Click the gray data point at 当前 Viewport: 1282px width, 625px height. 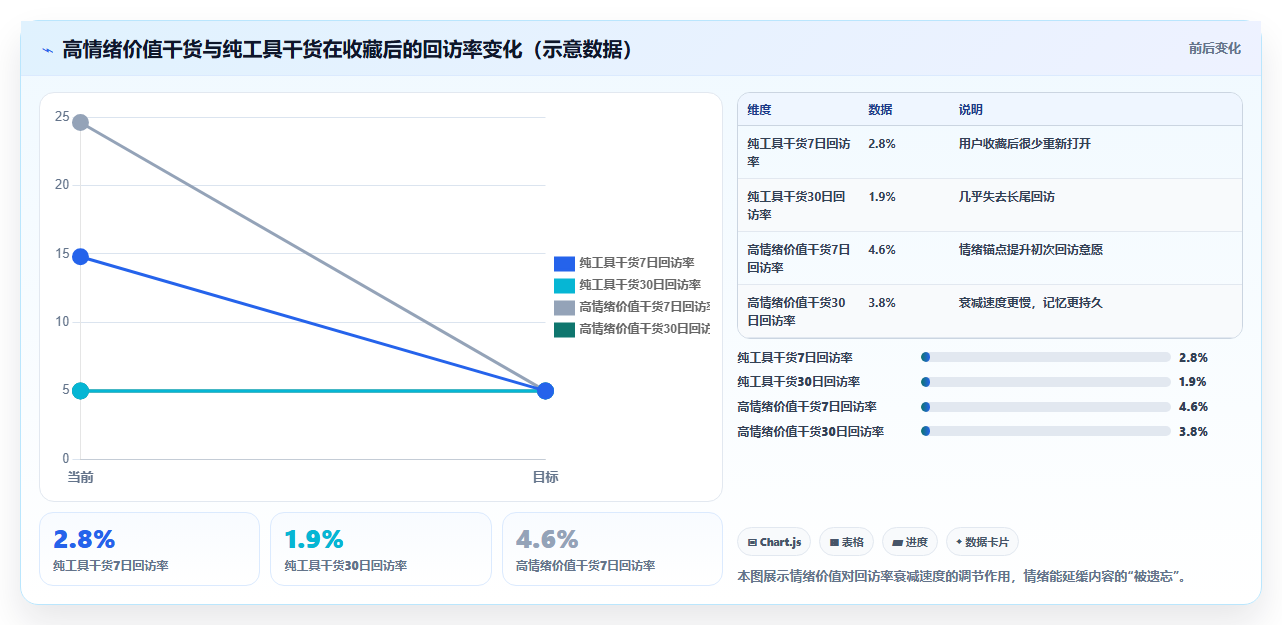click(x=80, y=122)
